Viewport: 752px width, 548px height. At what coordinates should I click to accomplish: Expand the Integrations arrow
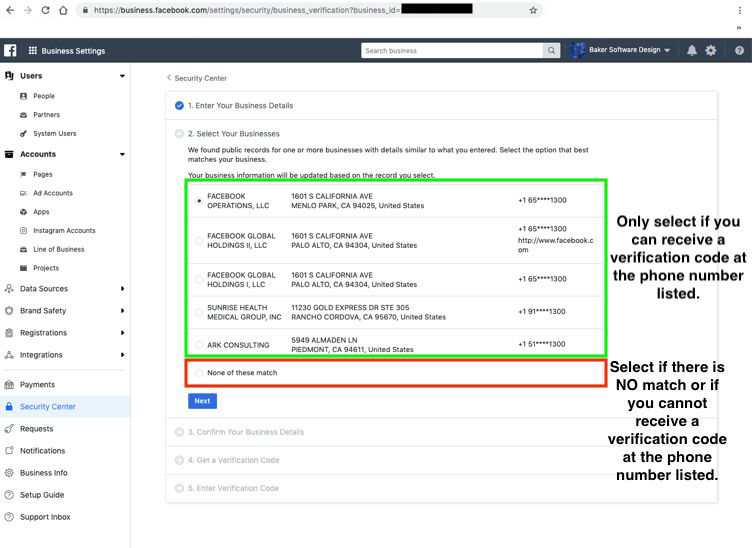pyautogui.click(x=122, y=355)
